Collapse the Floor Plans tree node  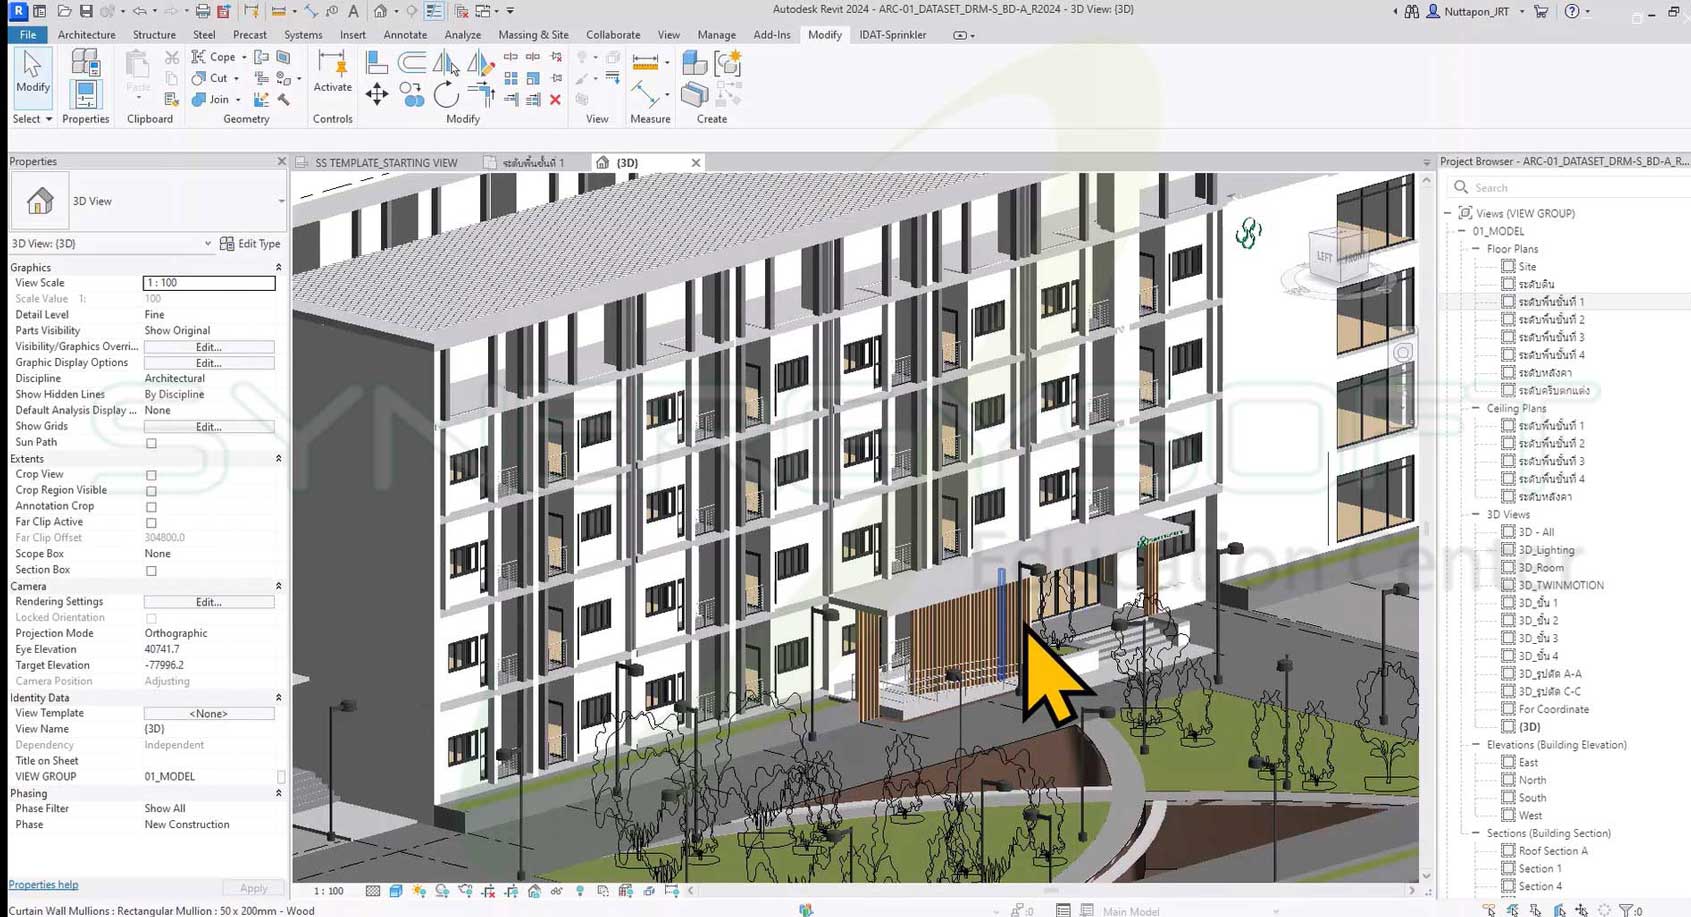[1476, 249]
